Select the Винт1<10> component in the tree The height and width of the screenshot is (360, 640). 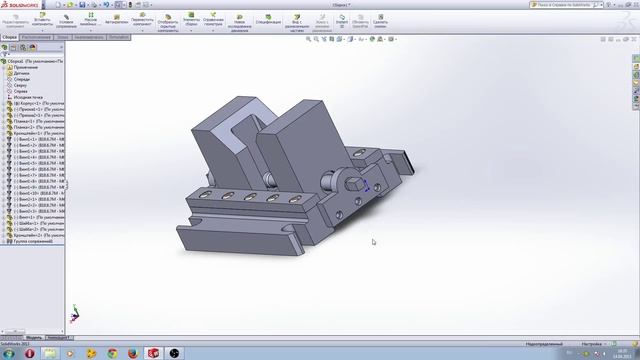coord(36,193)
